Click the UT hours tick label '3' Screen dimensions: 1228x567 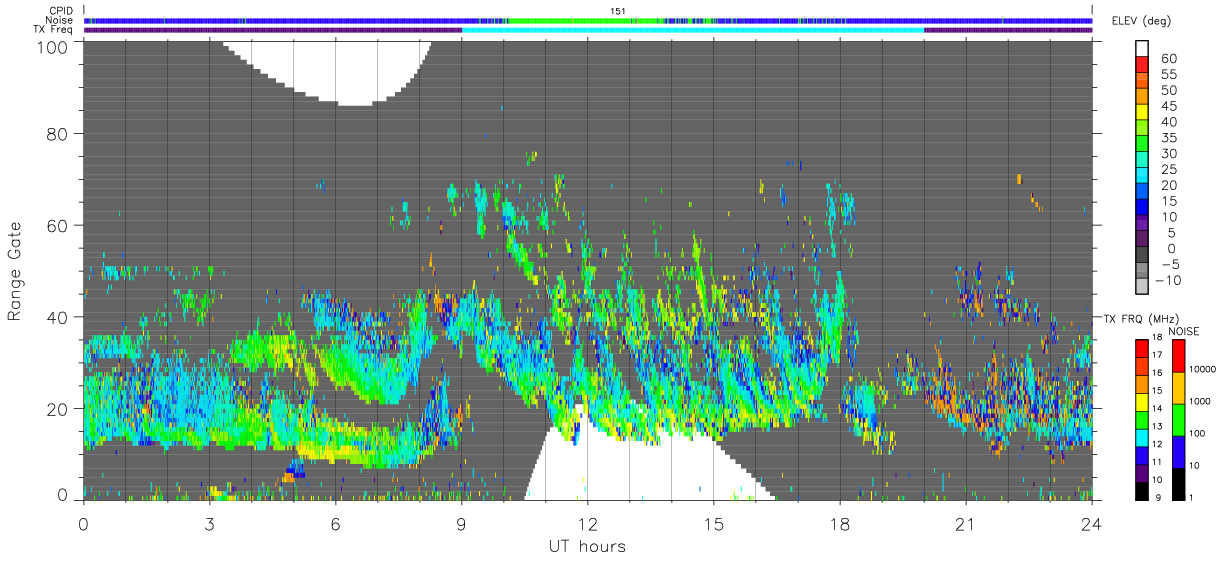point(209,524)
